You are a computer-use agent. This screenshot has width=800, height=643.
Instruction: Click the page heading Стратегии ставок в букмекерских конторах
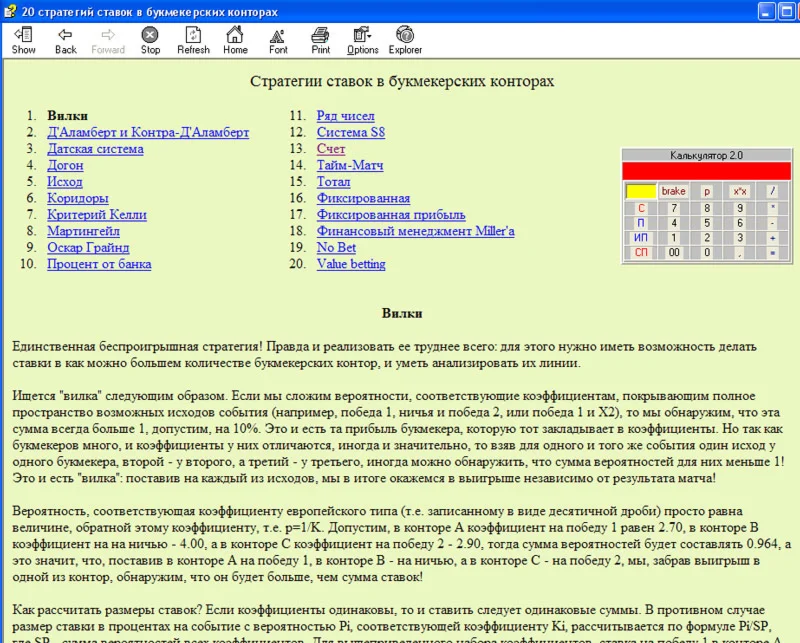[x=402, y=82]
